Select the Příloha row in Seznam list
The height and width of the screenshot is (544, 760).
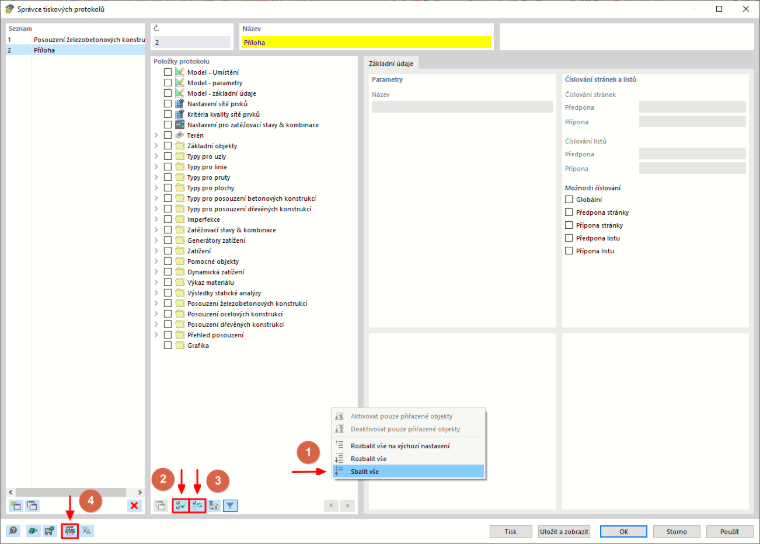click(x=76, y=50)
